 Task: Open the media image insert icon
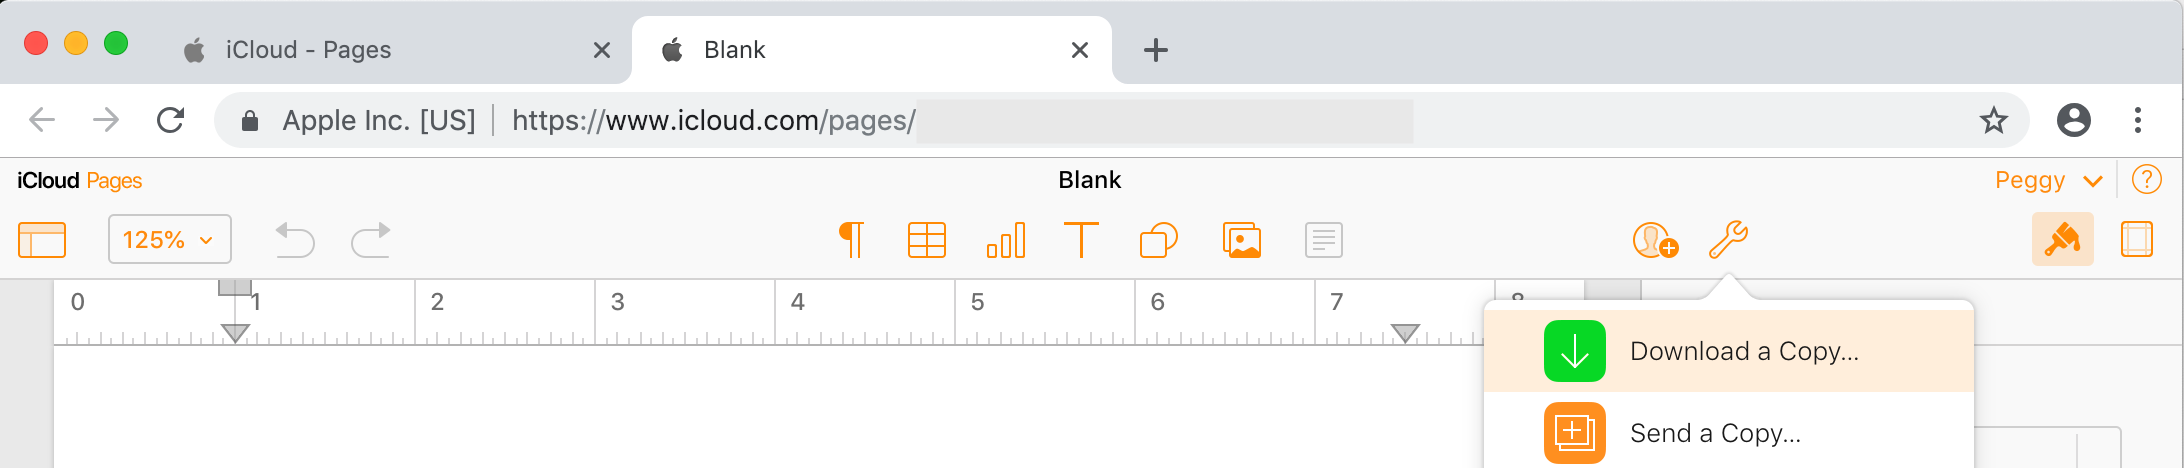pos(1242,240)
